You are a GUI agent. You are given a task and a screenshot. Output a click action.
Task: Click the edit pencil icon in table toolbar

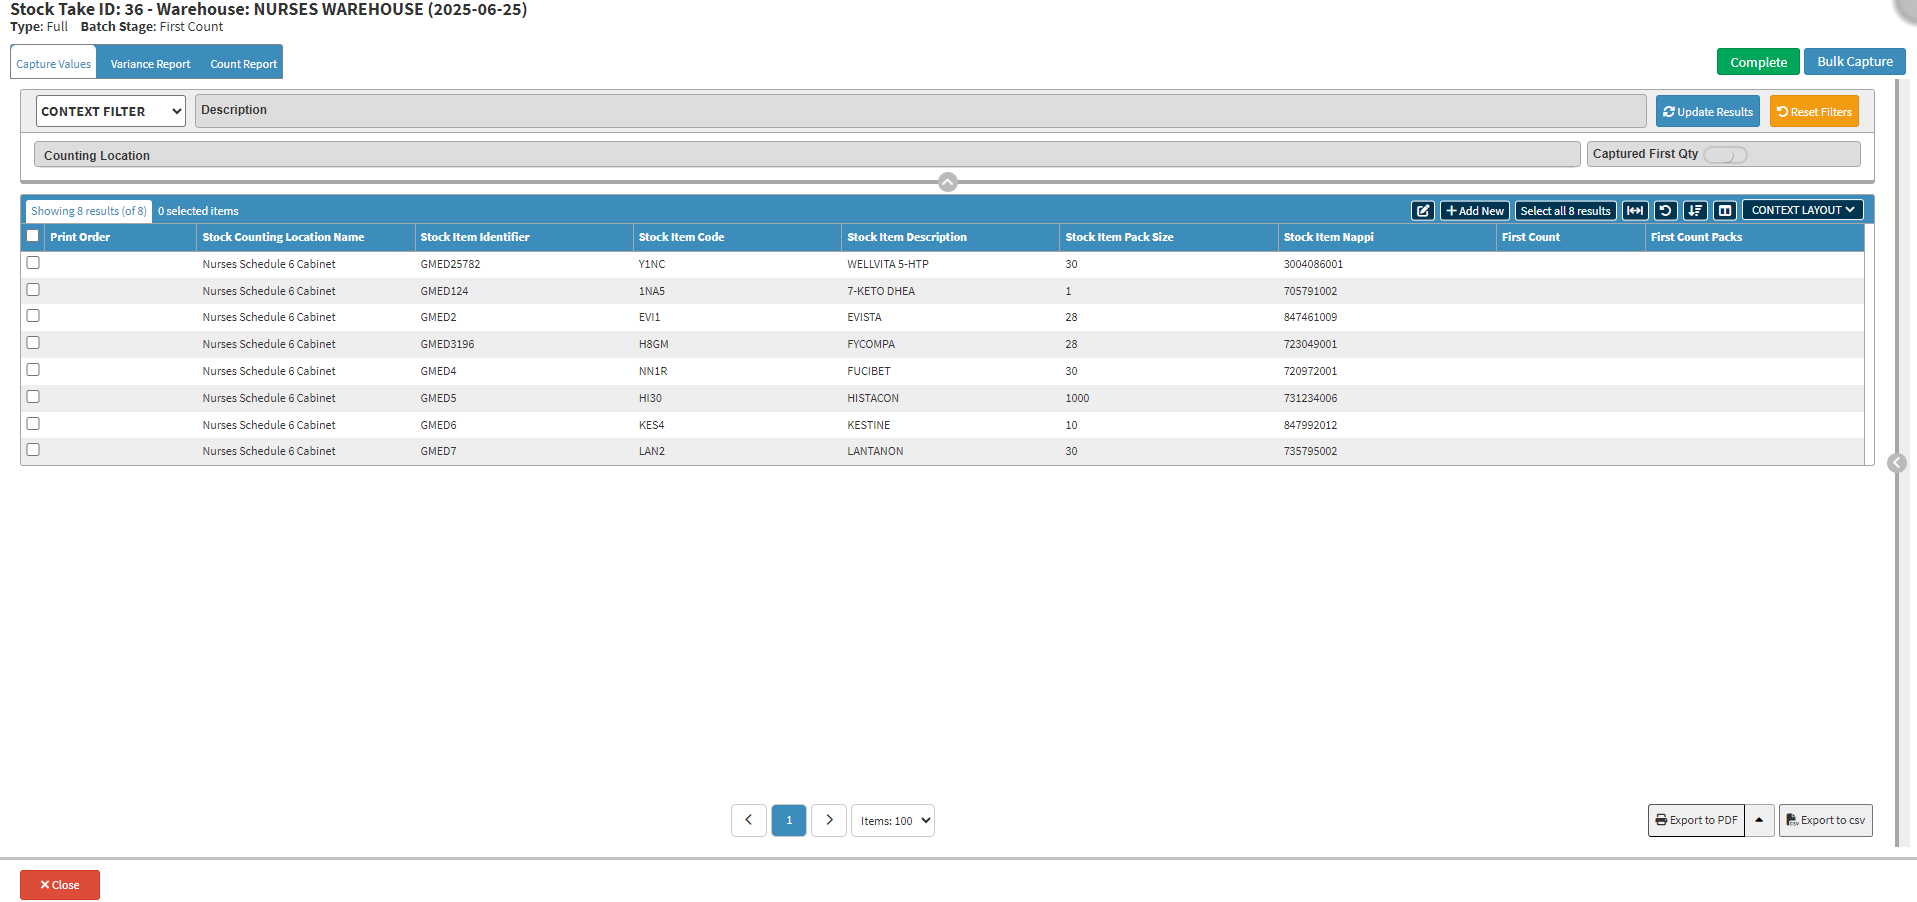[1422, 211]
